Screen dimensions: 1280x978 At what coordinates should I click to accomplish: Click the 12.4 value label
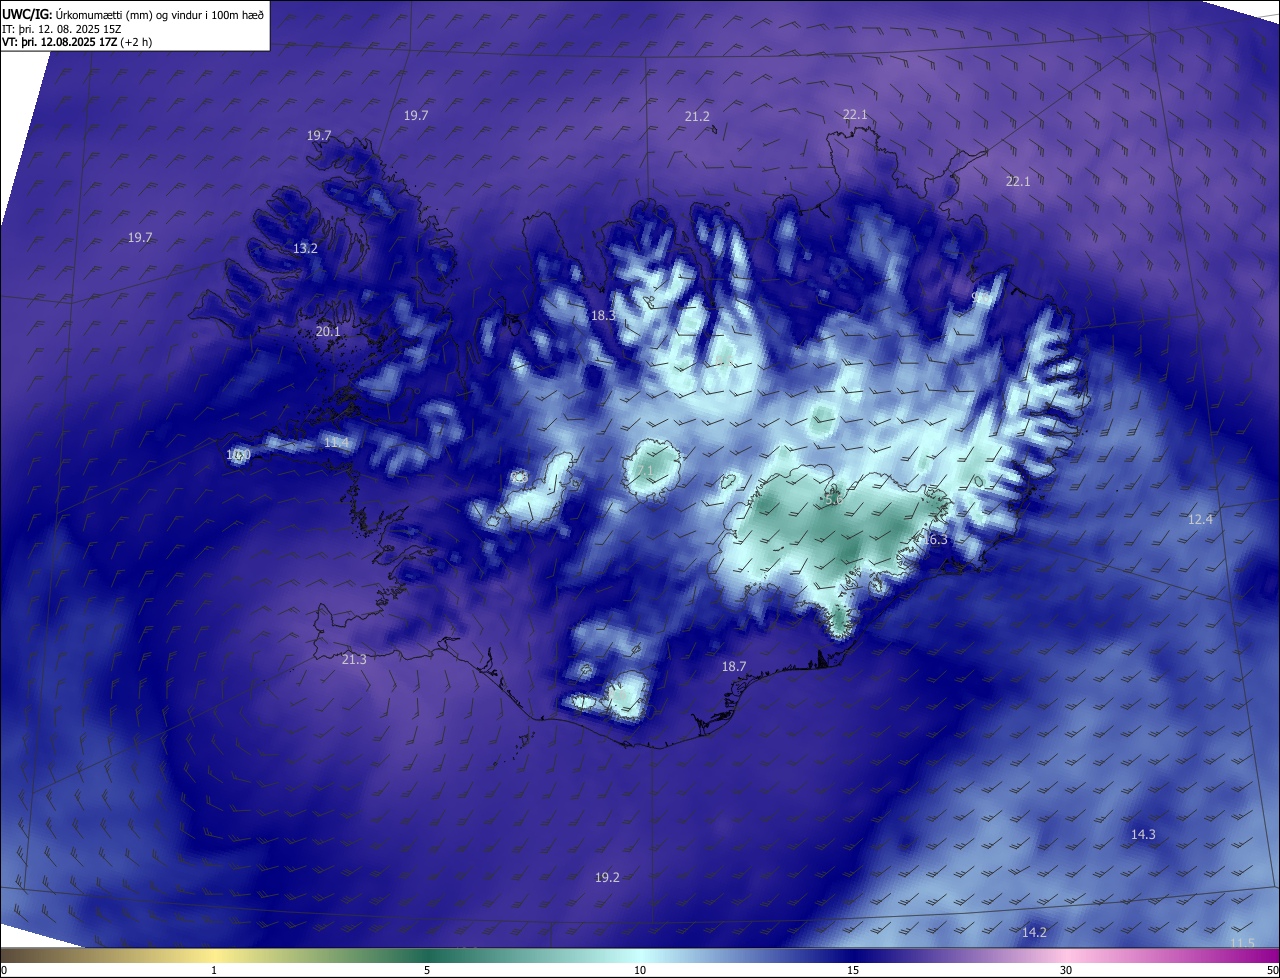coord(1200,519)
